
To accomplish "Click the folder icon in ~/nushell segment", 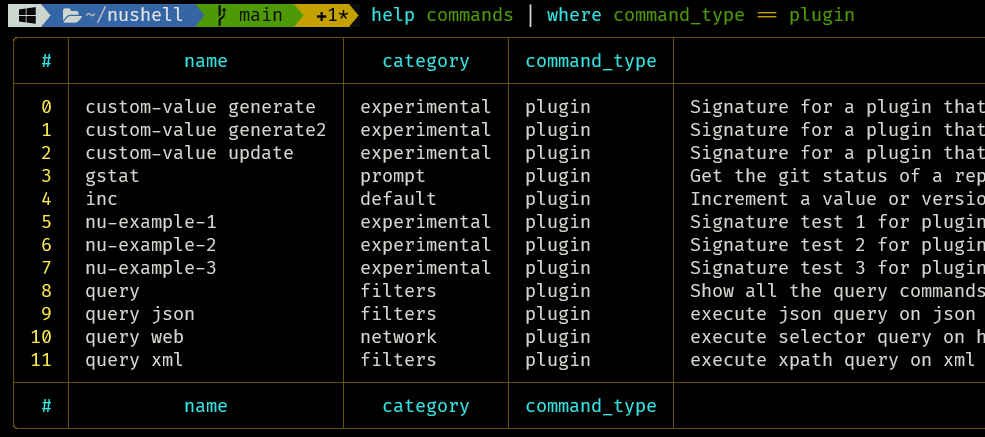I will pos(73,15).
